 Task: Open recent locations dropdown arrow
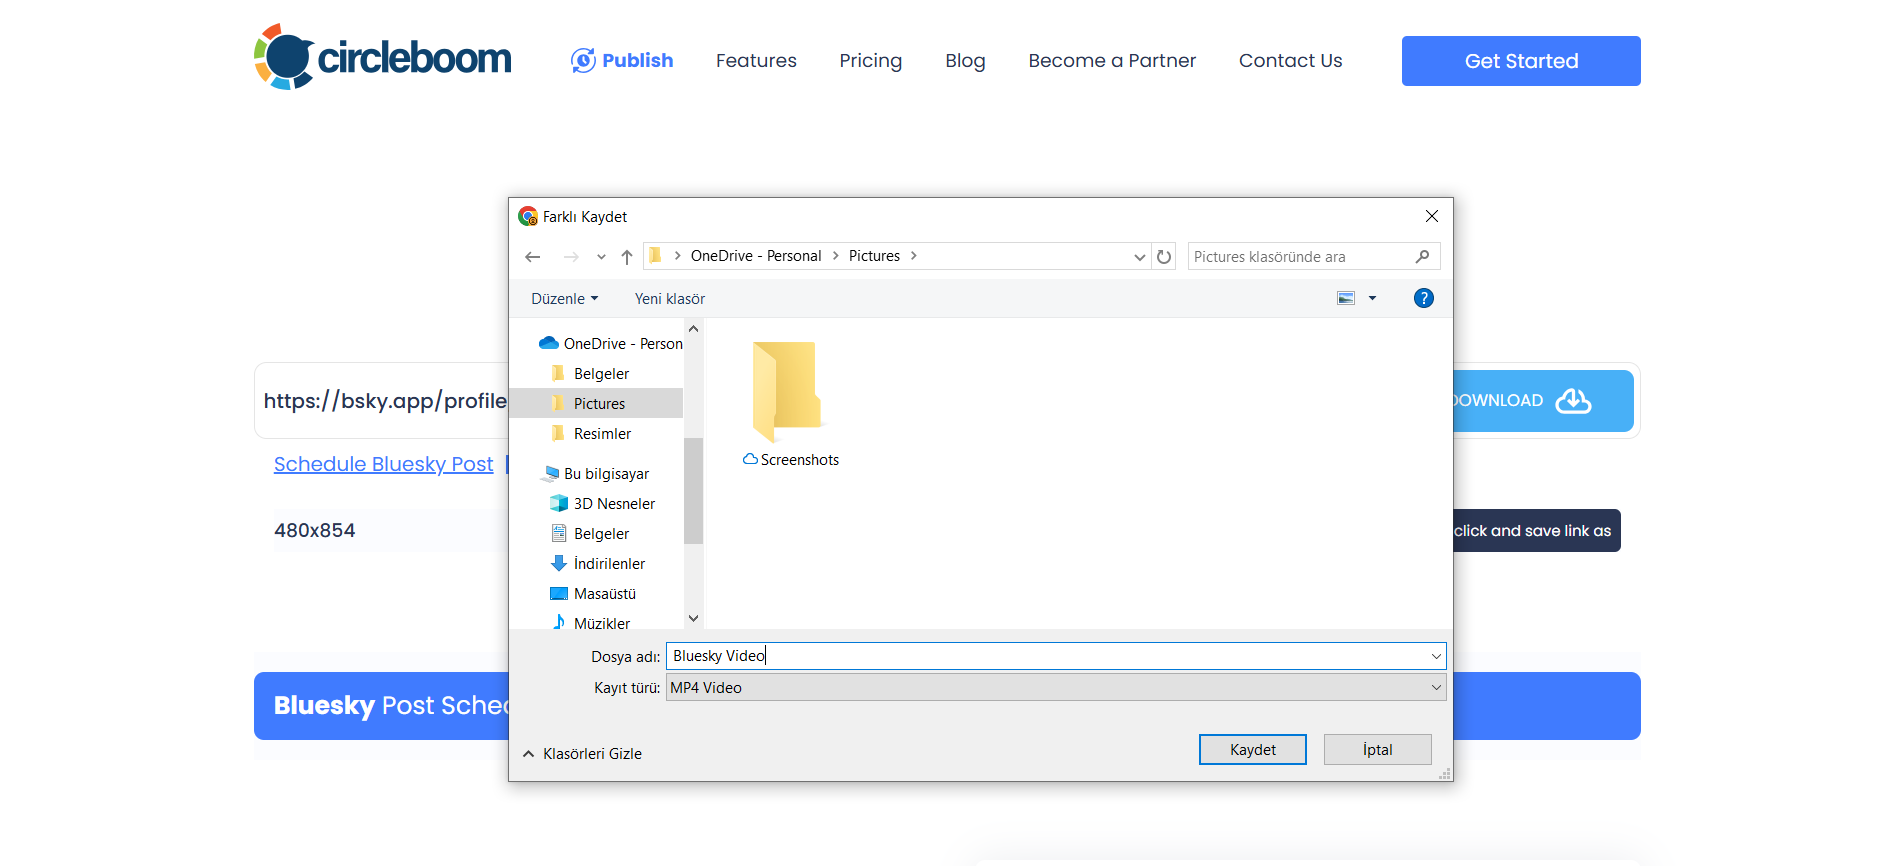[601, 257]
